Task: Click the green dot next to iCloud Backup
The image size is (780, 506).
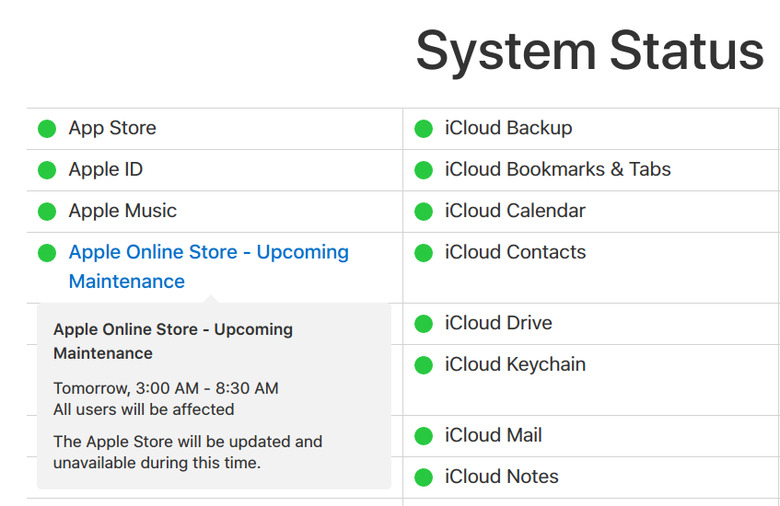Action: (x=423, y=129)
